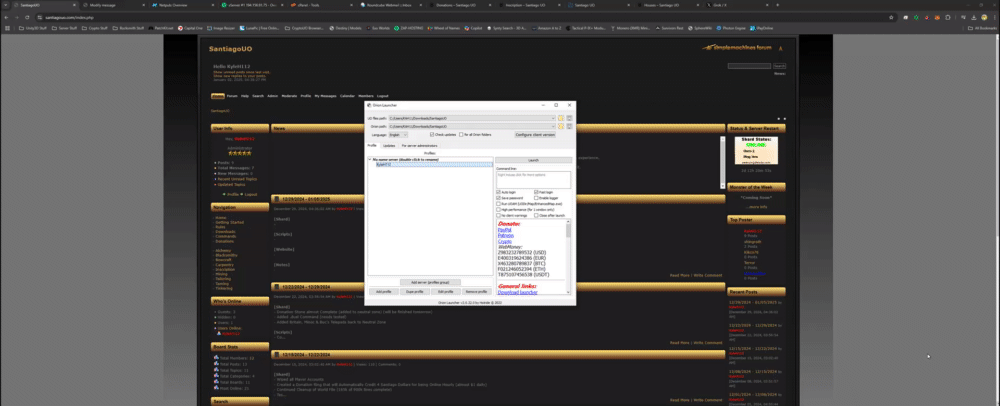1000x406 pixels.
Task: Switch to the Updates tab
Action: tap(389, 145)
